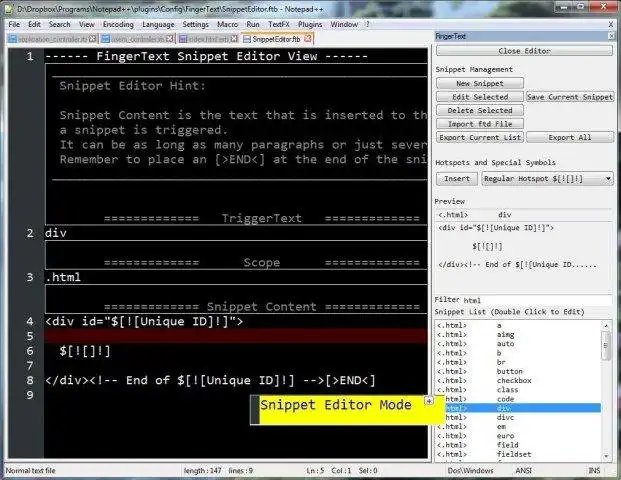
Task: Open the Edit menu
Action: (x=34, y=24)
